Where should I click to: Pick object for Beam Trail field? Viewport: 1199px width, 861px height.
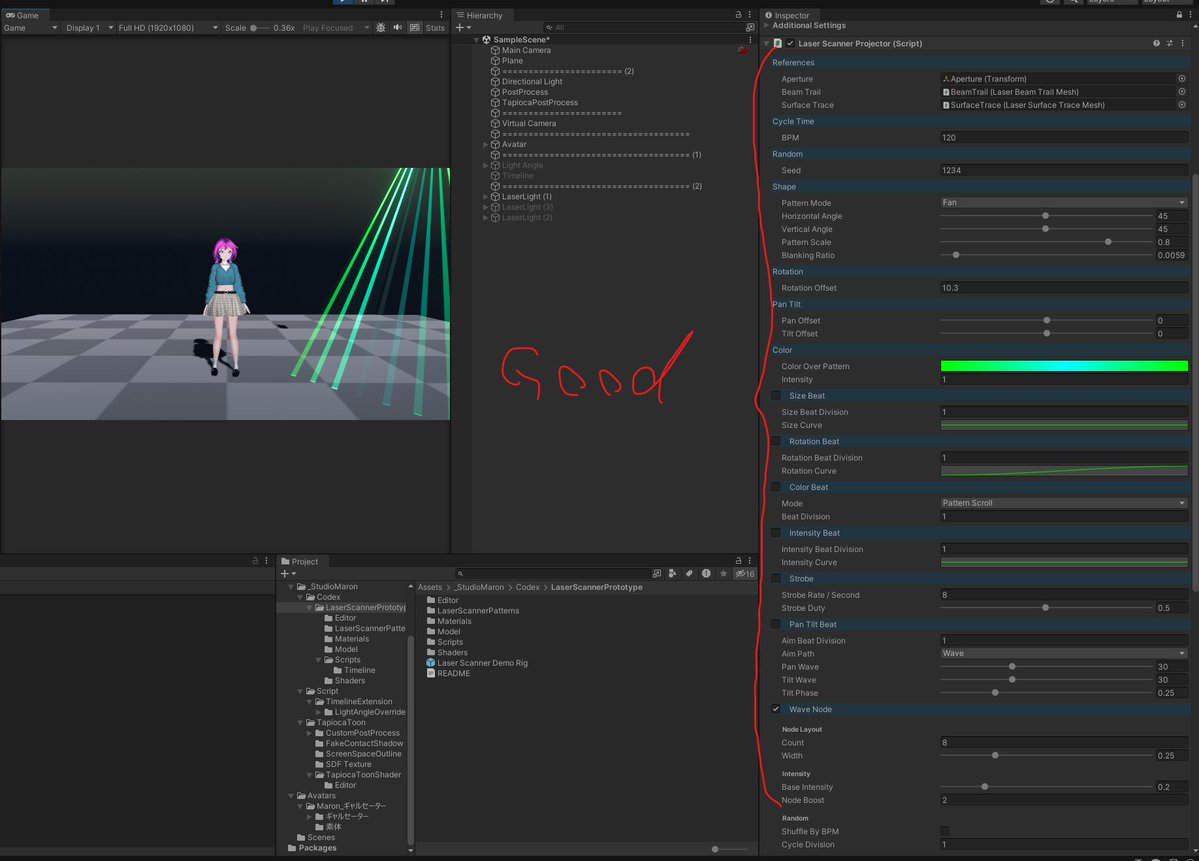tap(1181, 92)
